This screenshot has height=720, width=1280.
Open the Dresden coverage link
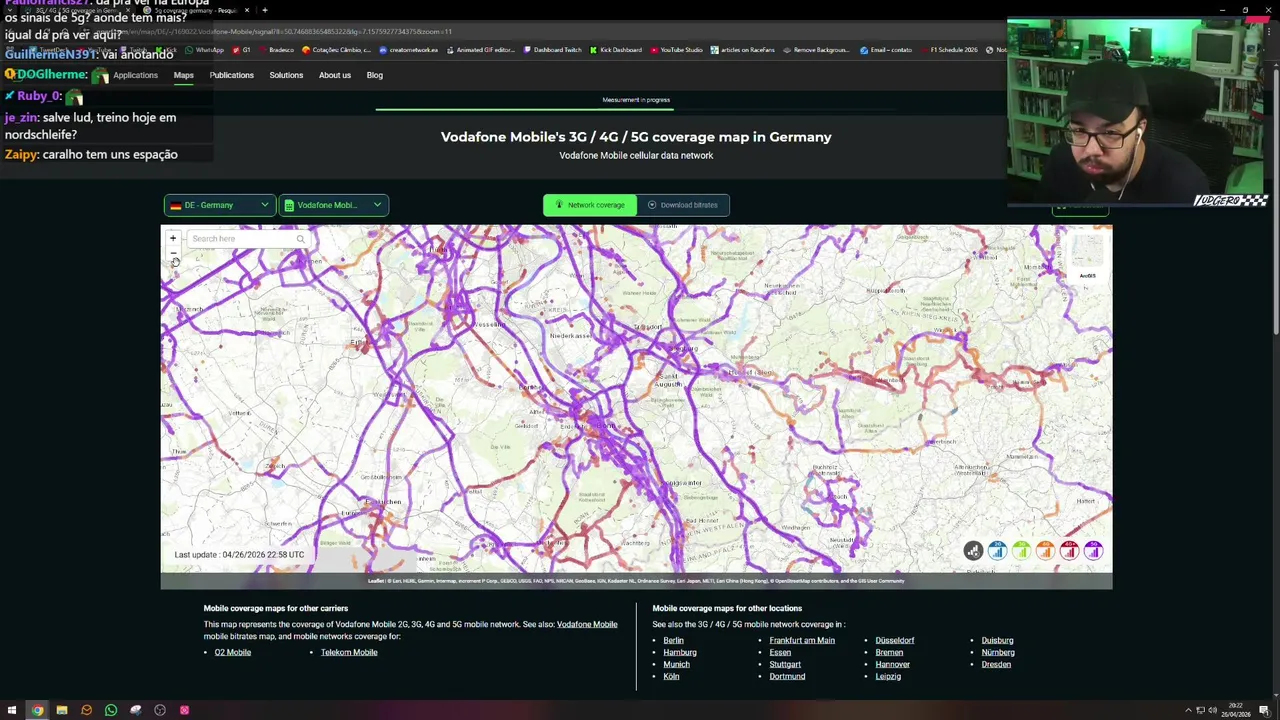(996, 664)
